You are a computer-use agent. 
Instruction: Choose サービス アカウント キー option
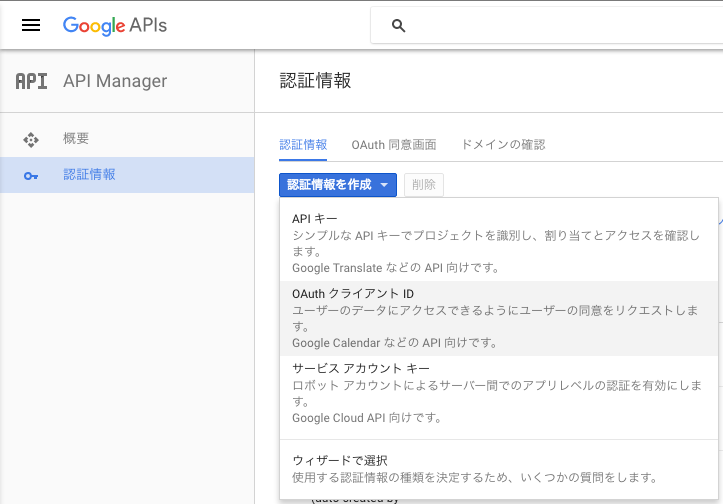tap(498, 393)
